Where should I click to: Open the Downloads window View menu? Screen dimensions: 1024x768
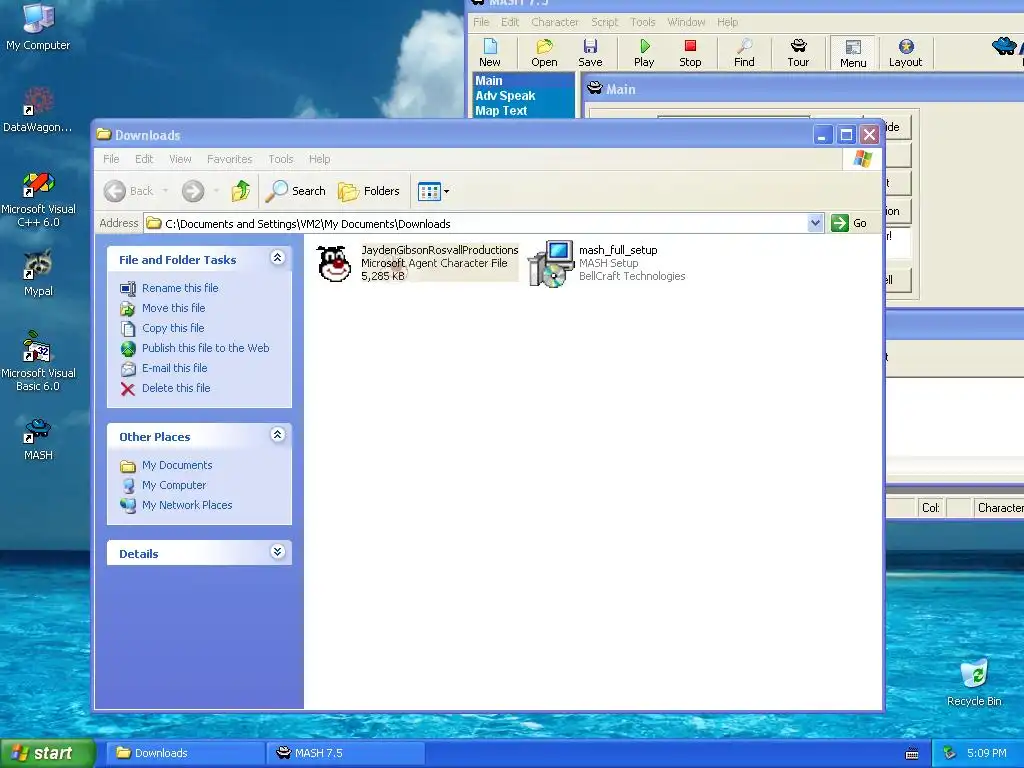[x=180, y=159]
